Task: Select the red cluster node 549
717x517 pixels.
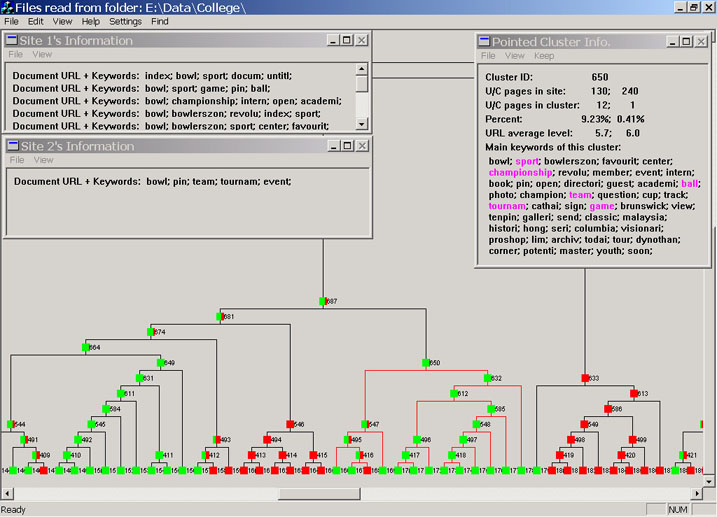Action: click(584, 424)
